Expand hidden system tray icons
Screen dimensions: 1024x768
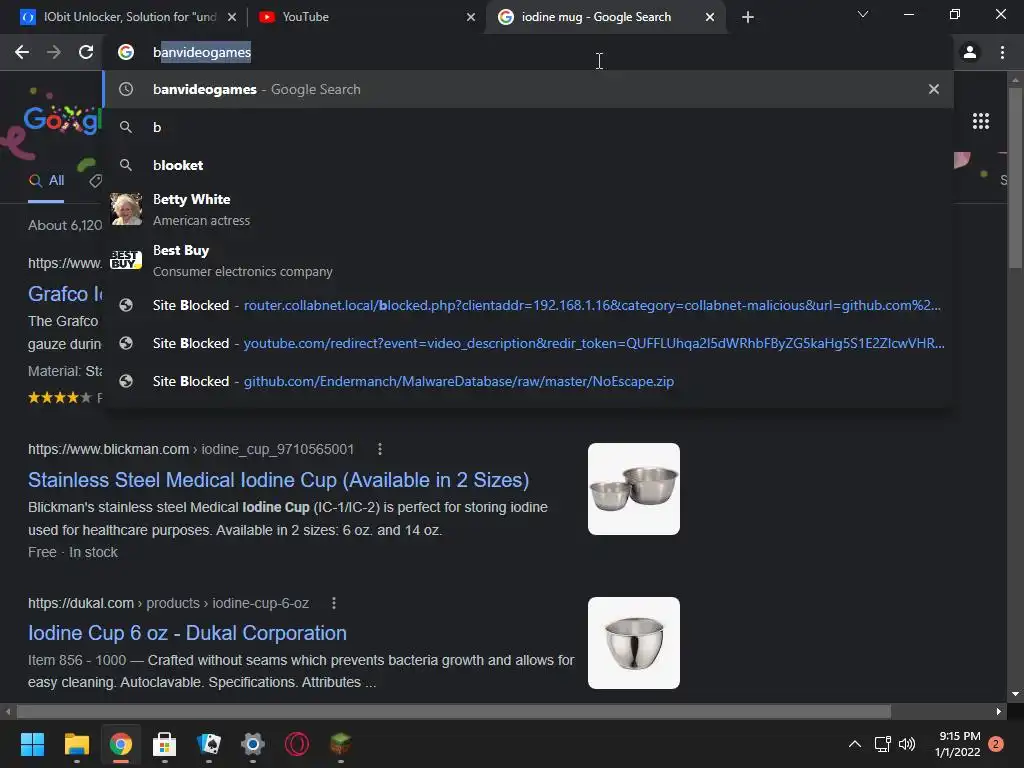[x=854, y=744]
